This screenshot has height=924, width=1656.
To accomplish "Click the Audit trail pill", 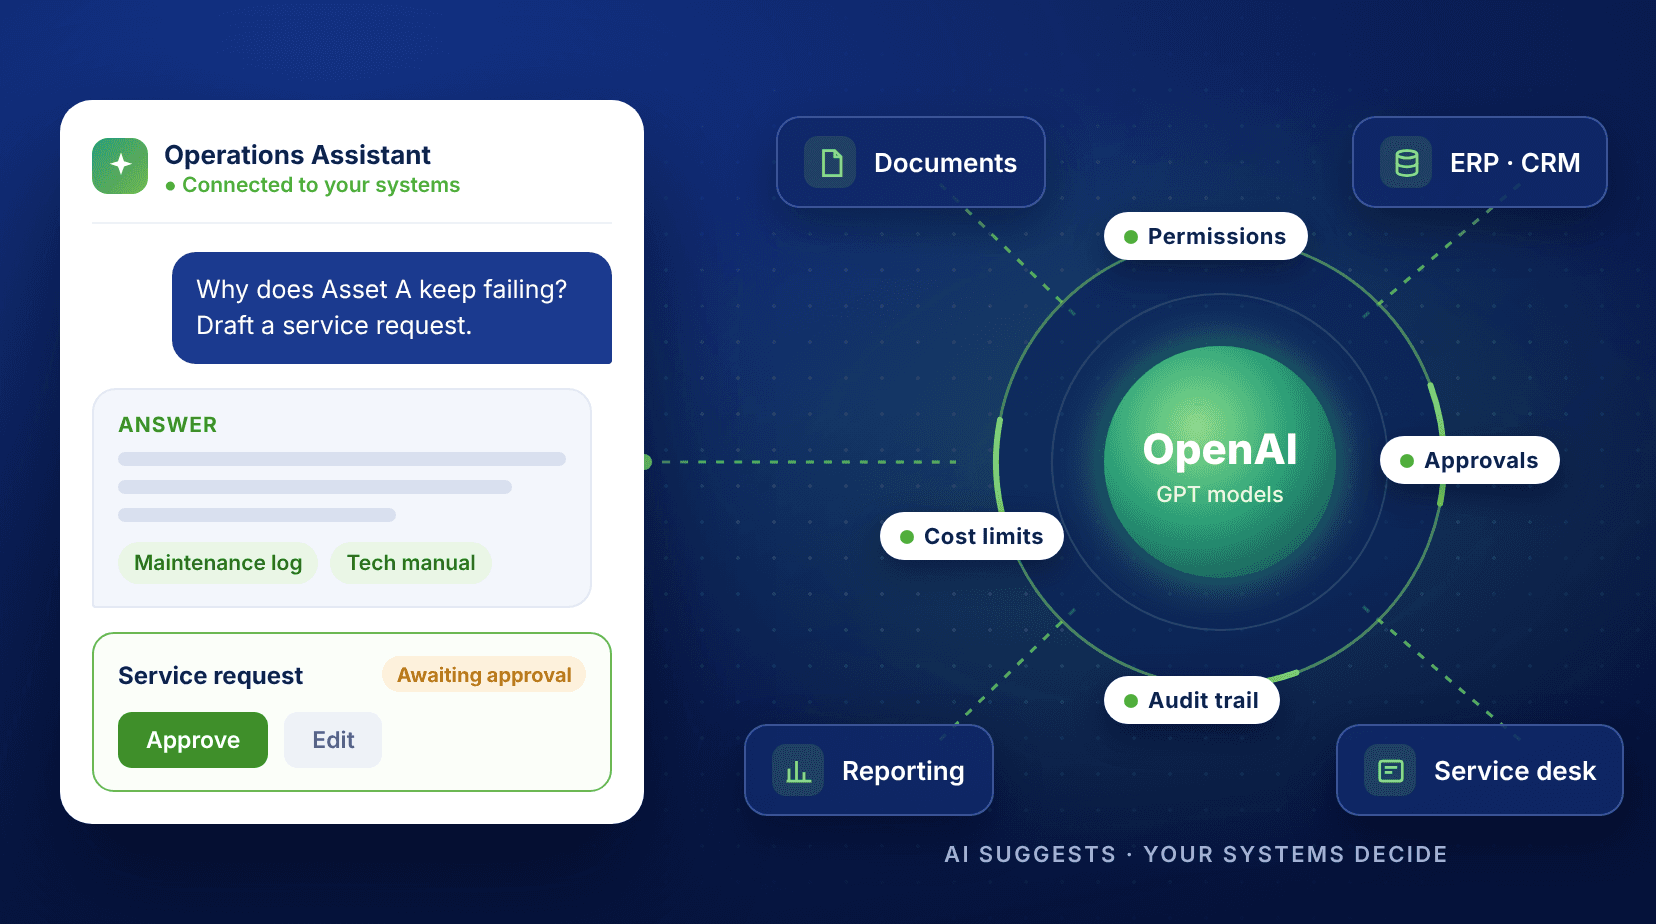I will [1192, 700].
